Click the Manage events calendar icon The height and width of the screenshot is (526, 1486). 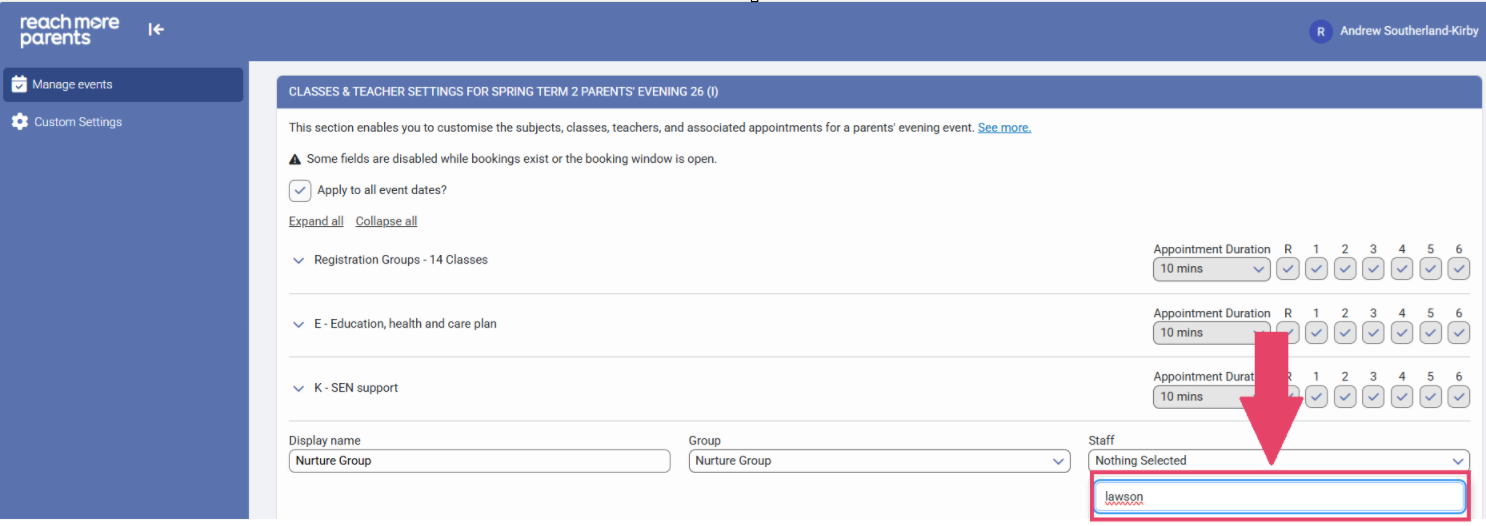click(x=19, y=85)
